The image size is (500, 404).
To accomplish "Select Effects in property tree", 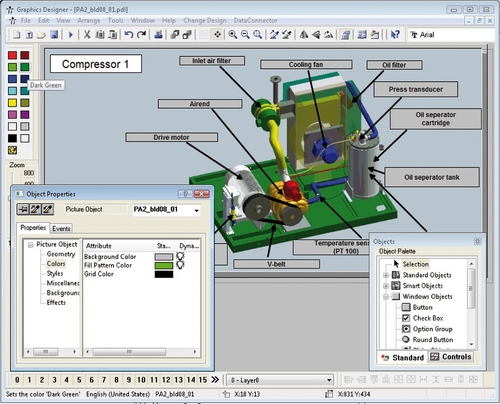I will click(56, 302).
